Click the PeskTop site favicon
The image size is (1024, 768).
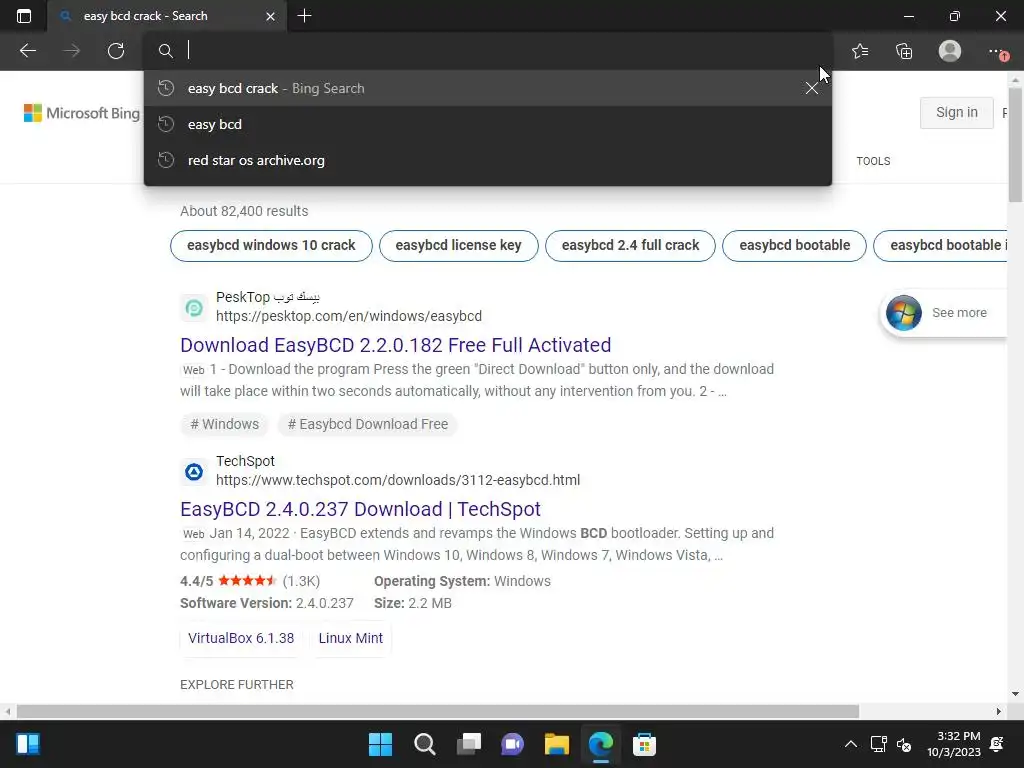pos(194,307)
